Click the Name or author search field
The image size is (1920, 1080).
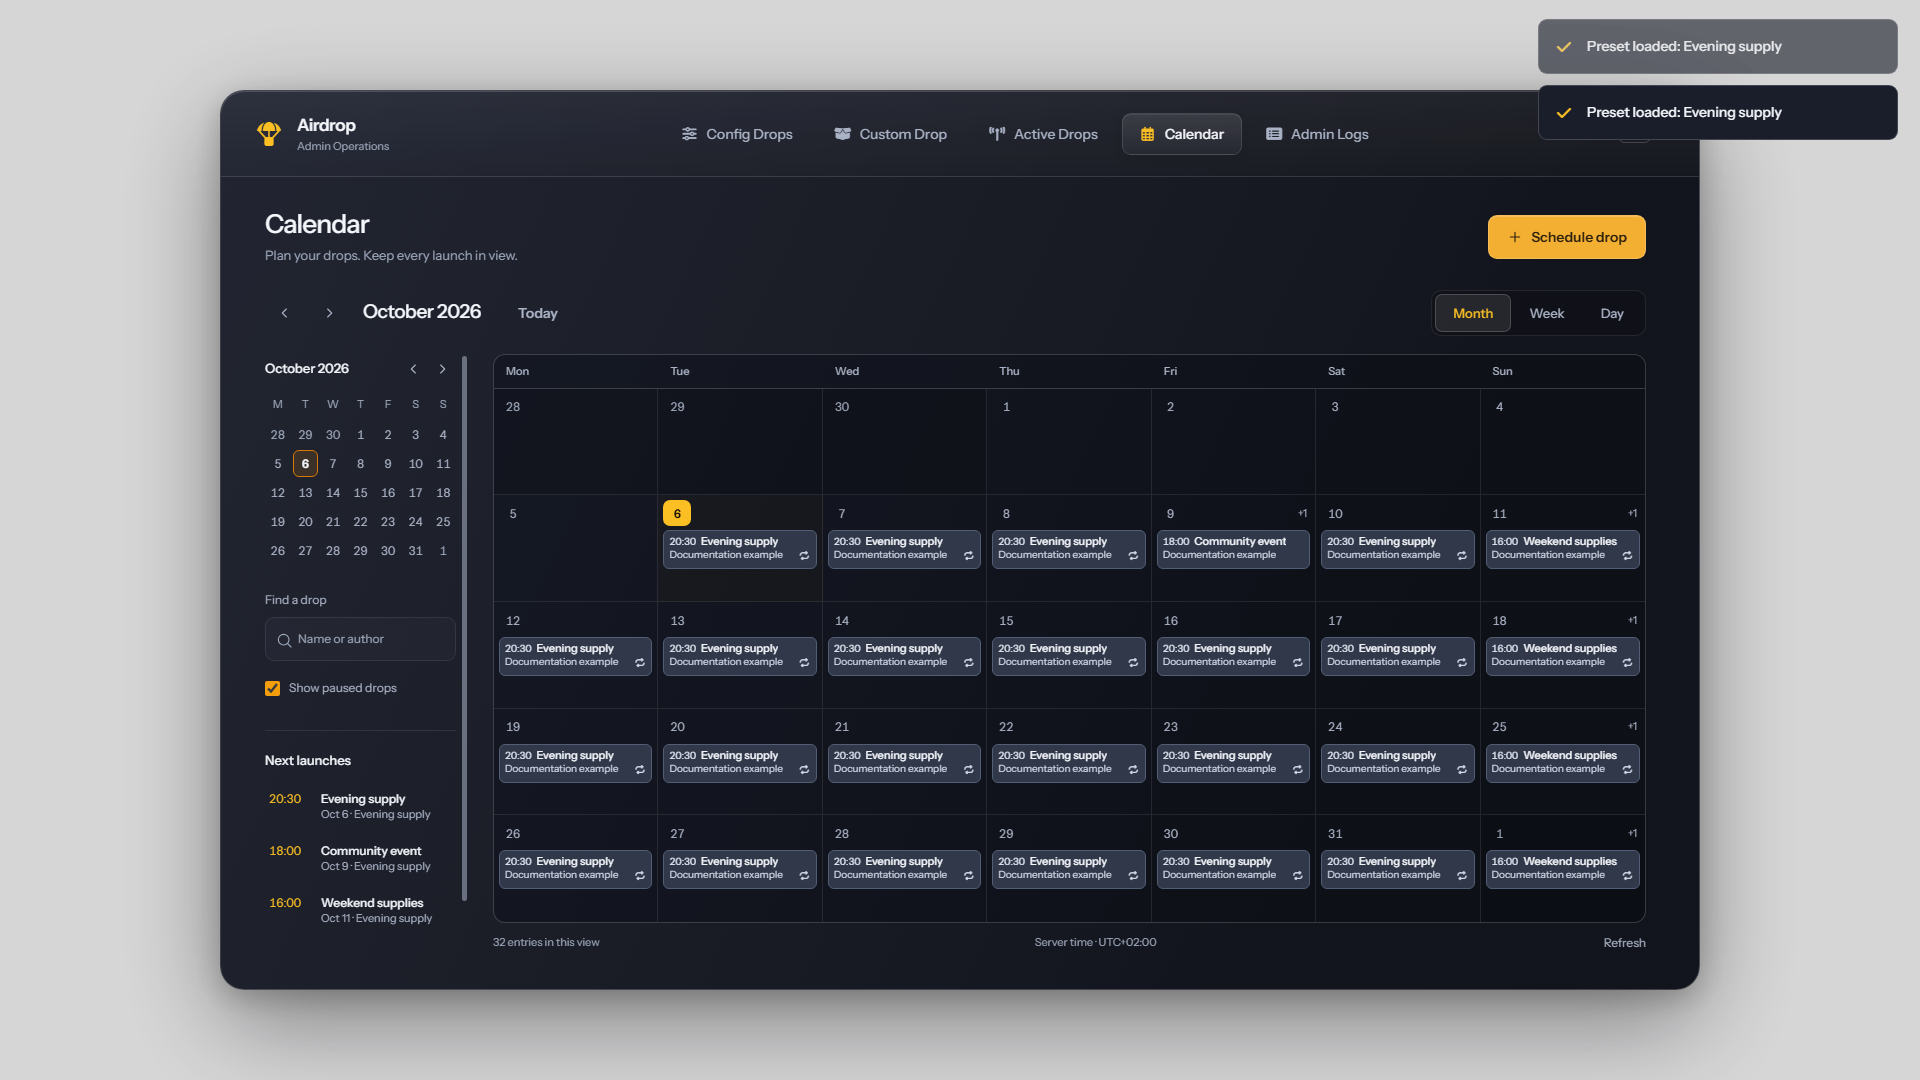pos(360,639)
